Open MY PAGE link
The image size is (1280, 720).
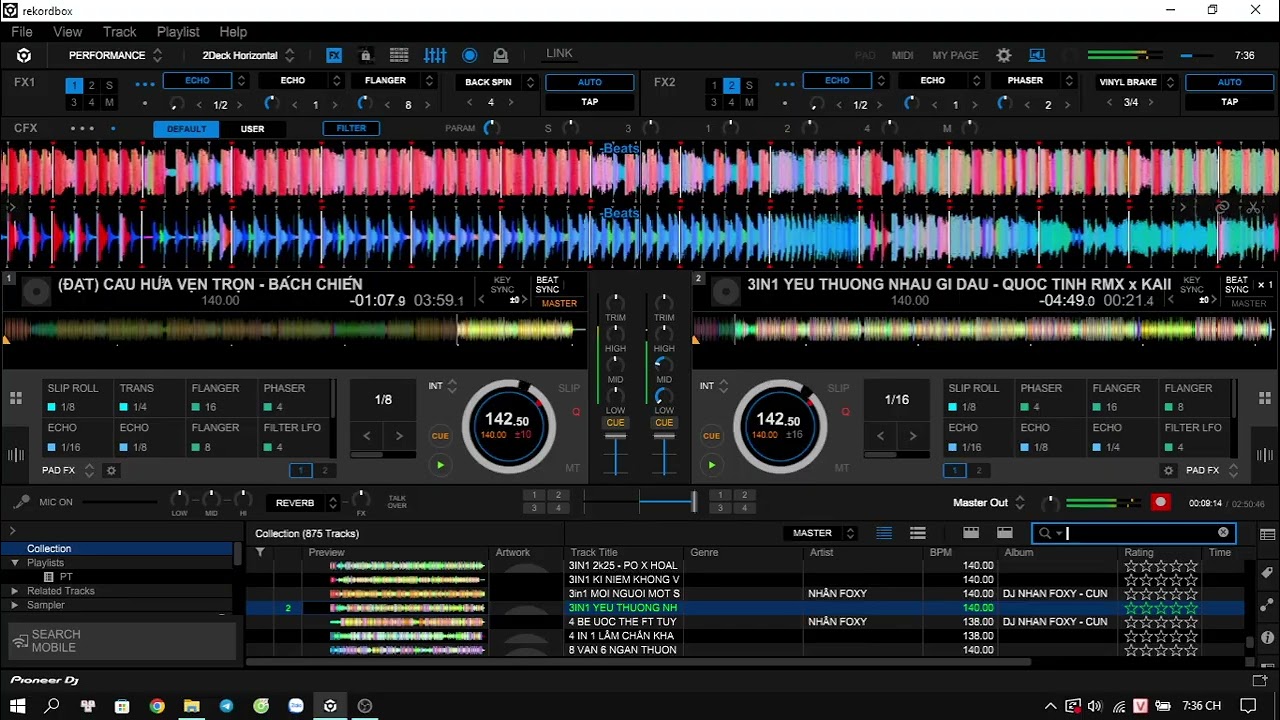pos(955,56)
